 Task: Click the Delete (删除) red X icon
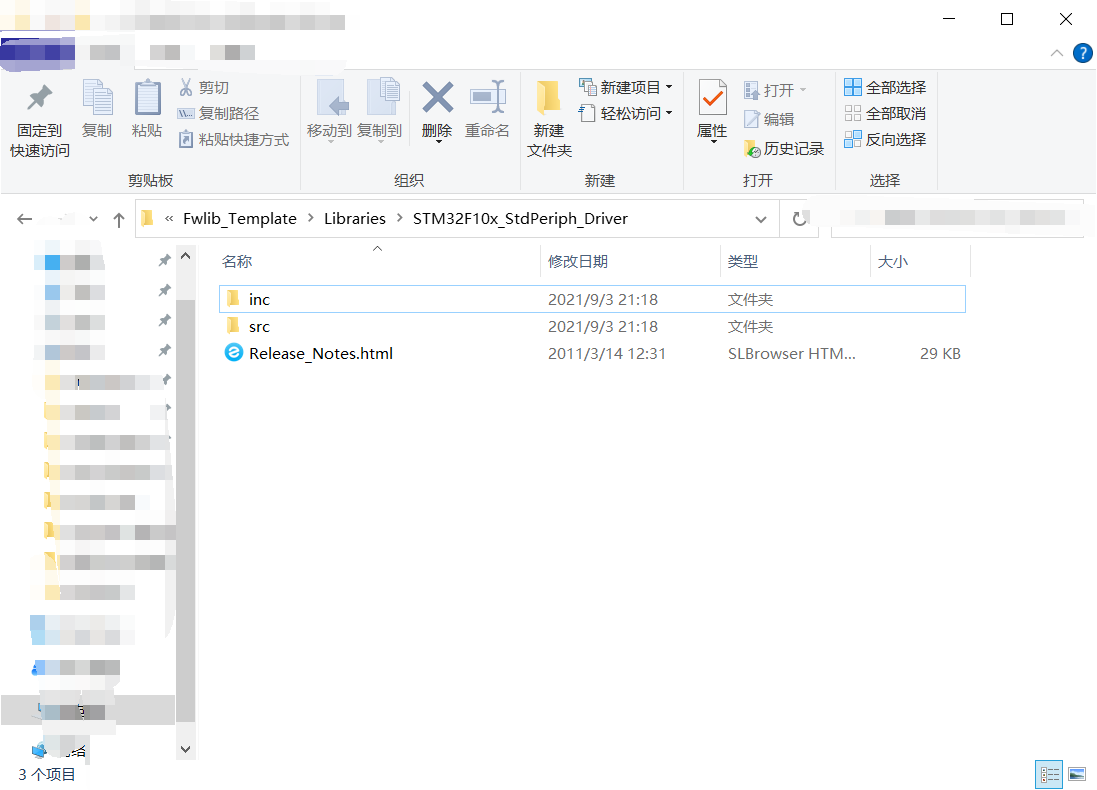click(438, 98)
